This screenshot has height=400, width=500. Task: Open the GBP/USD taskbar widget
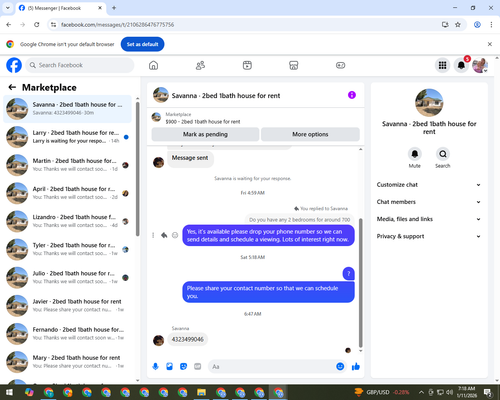pos(382,392)
